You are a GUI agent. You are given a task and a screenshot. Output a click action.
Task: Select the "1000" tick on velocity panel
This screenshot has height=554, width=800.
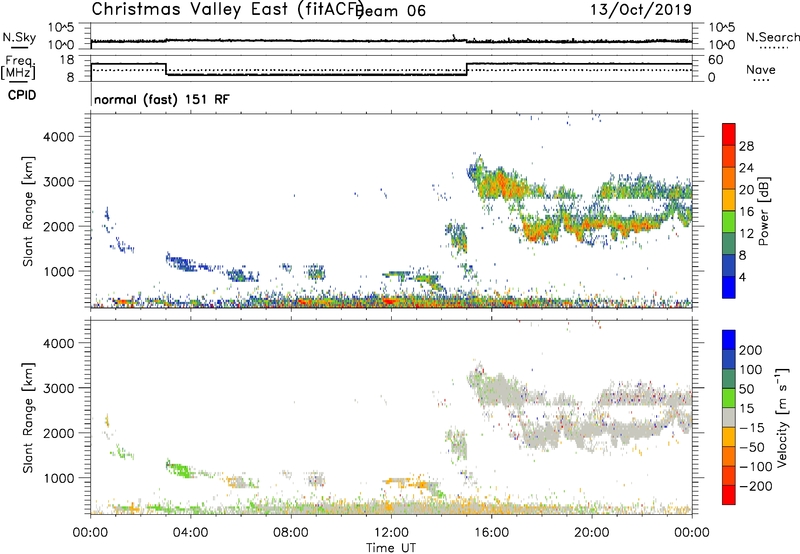point(59,478)
